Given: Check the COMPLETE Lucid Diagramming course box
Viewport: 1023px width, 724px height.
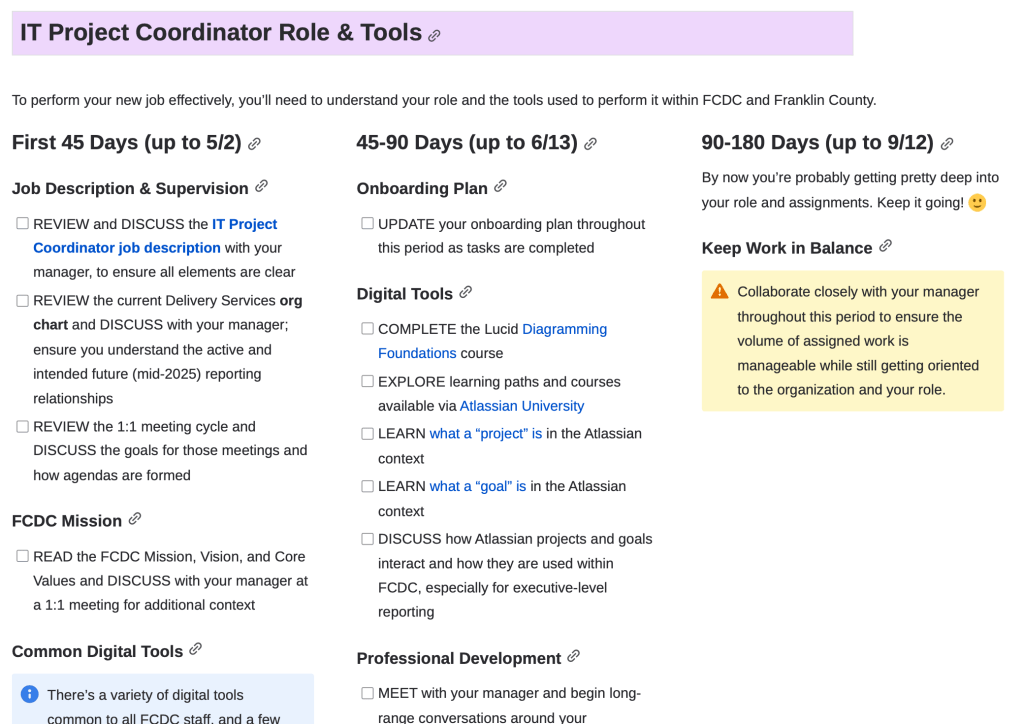Looking at the screenshot, I should pos(367,329).
